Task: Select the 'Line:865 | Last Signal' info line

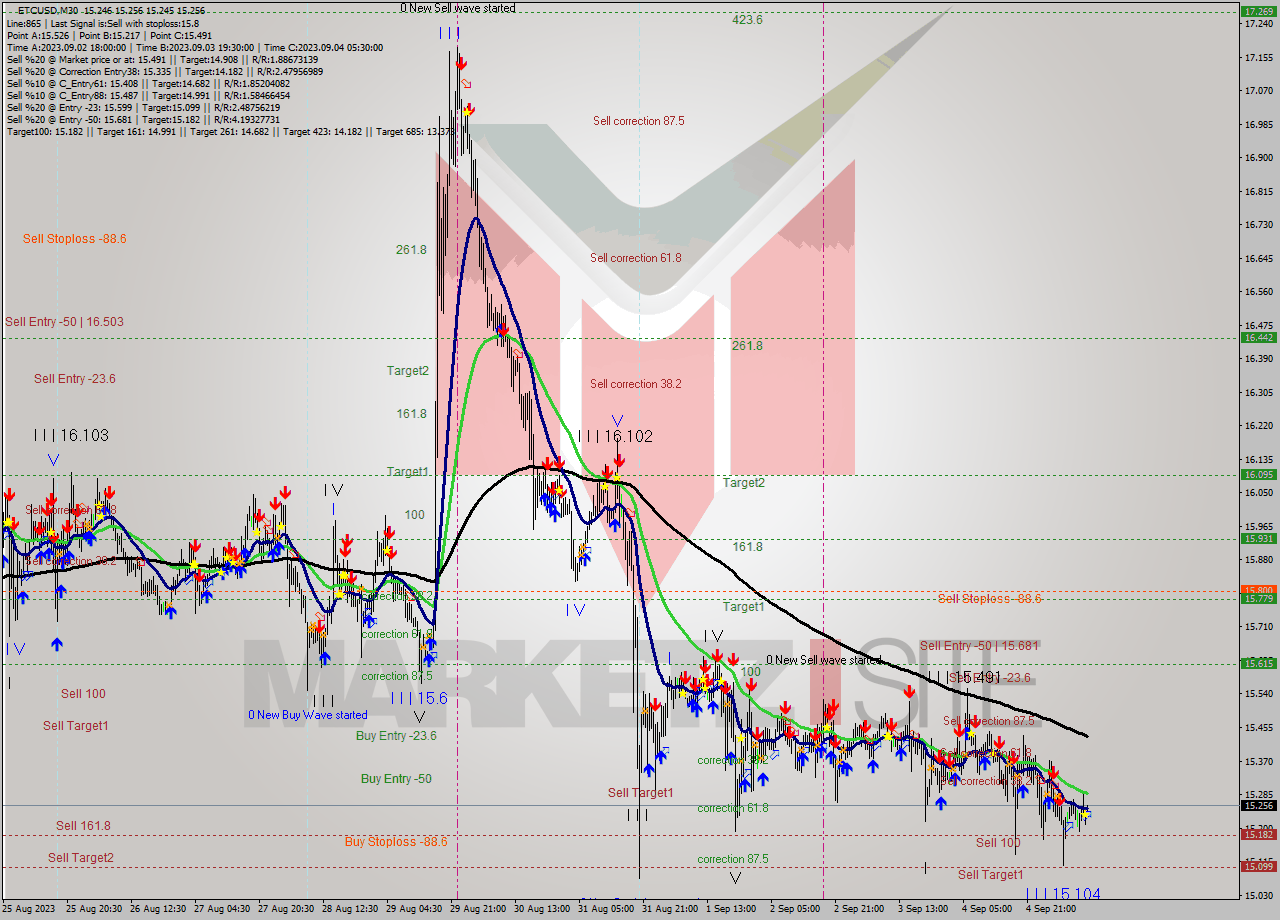Action: (102, 23)
